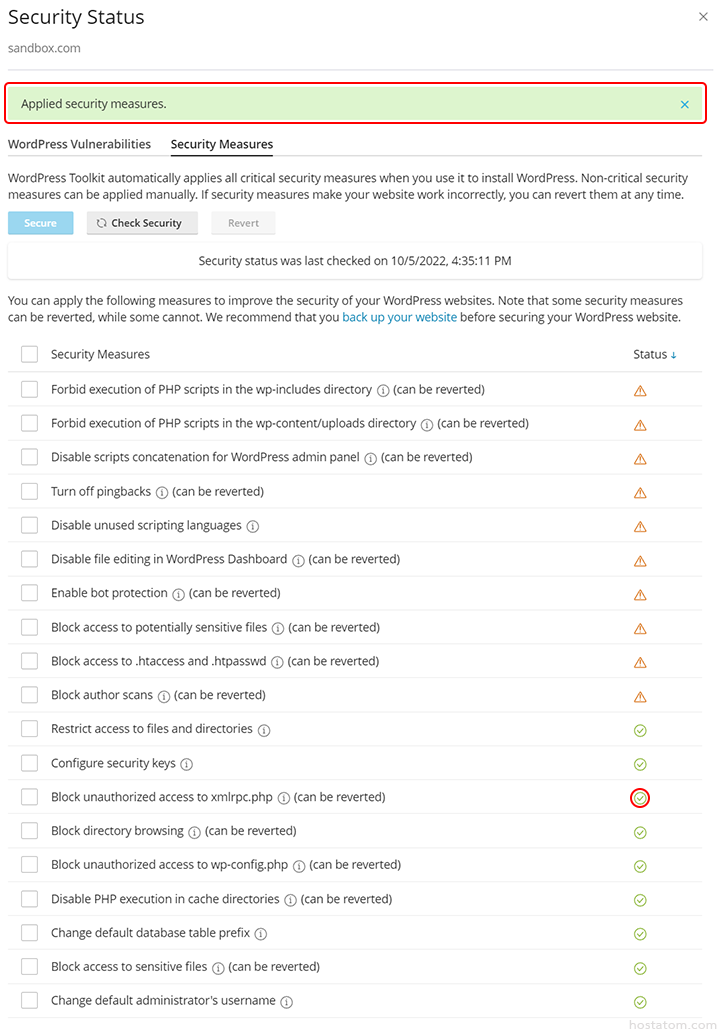
Task: Click warning status icon for Turn off pingbacks
Action: pyautogui.click(x=640, y=492)
